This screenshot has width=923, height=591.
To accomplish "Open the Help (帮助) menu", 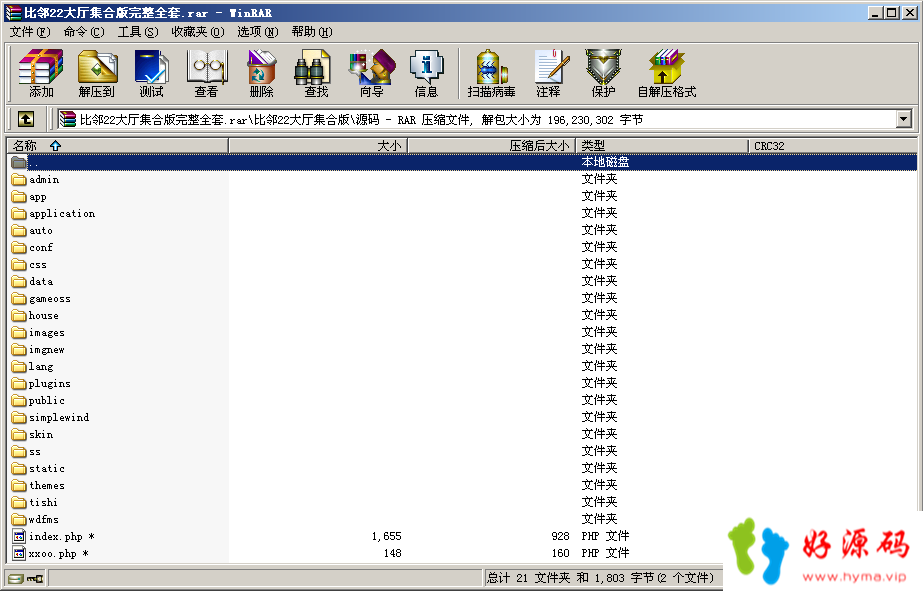I will 311,32.
